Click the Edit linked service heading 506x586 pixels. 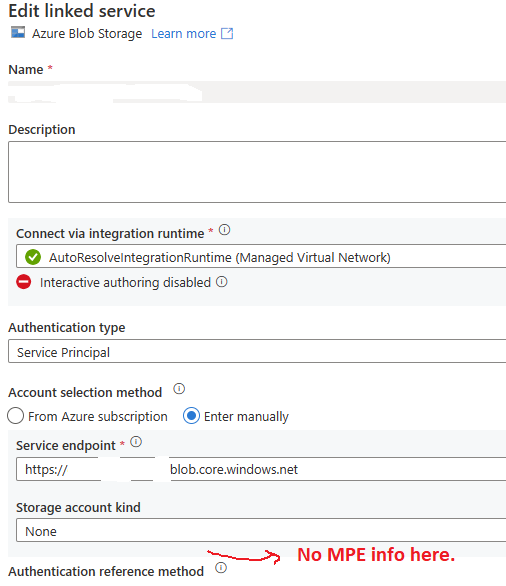coord(82,11)
